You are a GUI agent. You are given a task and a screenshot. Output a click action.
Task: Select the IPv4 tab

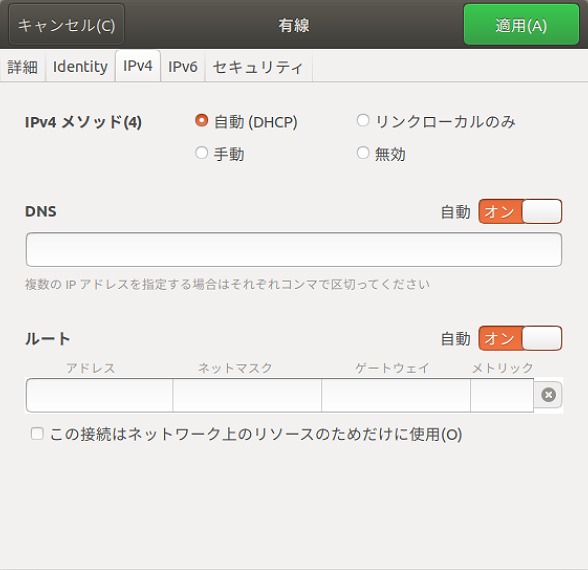coord(138,66)
